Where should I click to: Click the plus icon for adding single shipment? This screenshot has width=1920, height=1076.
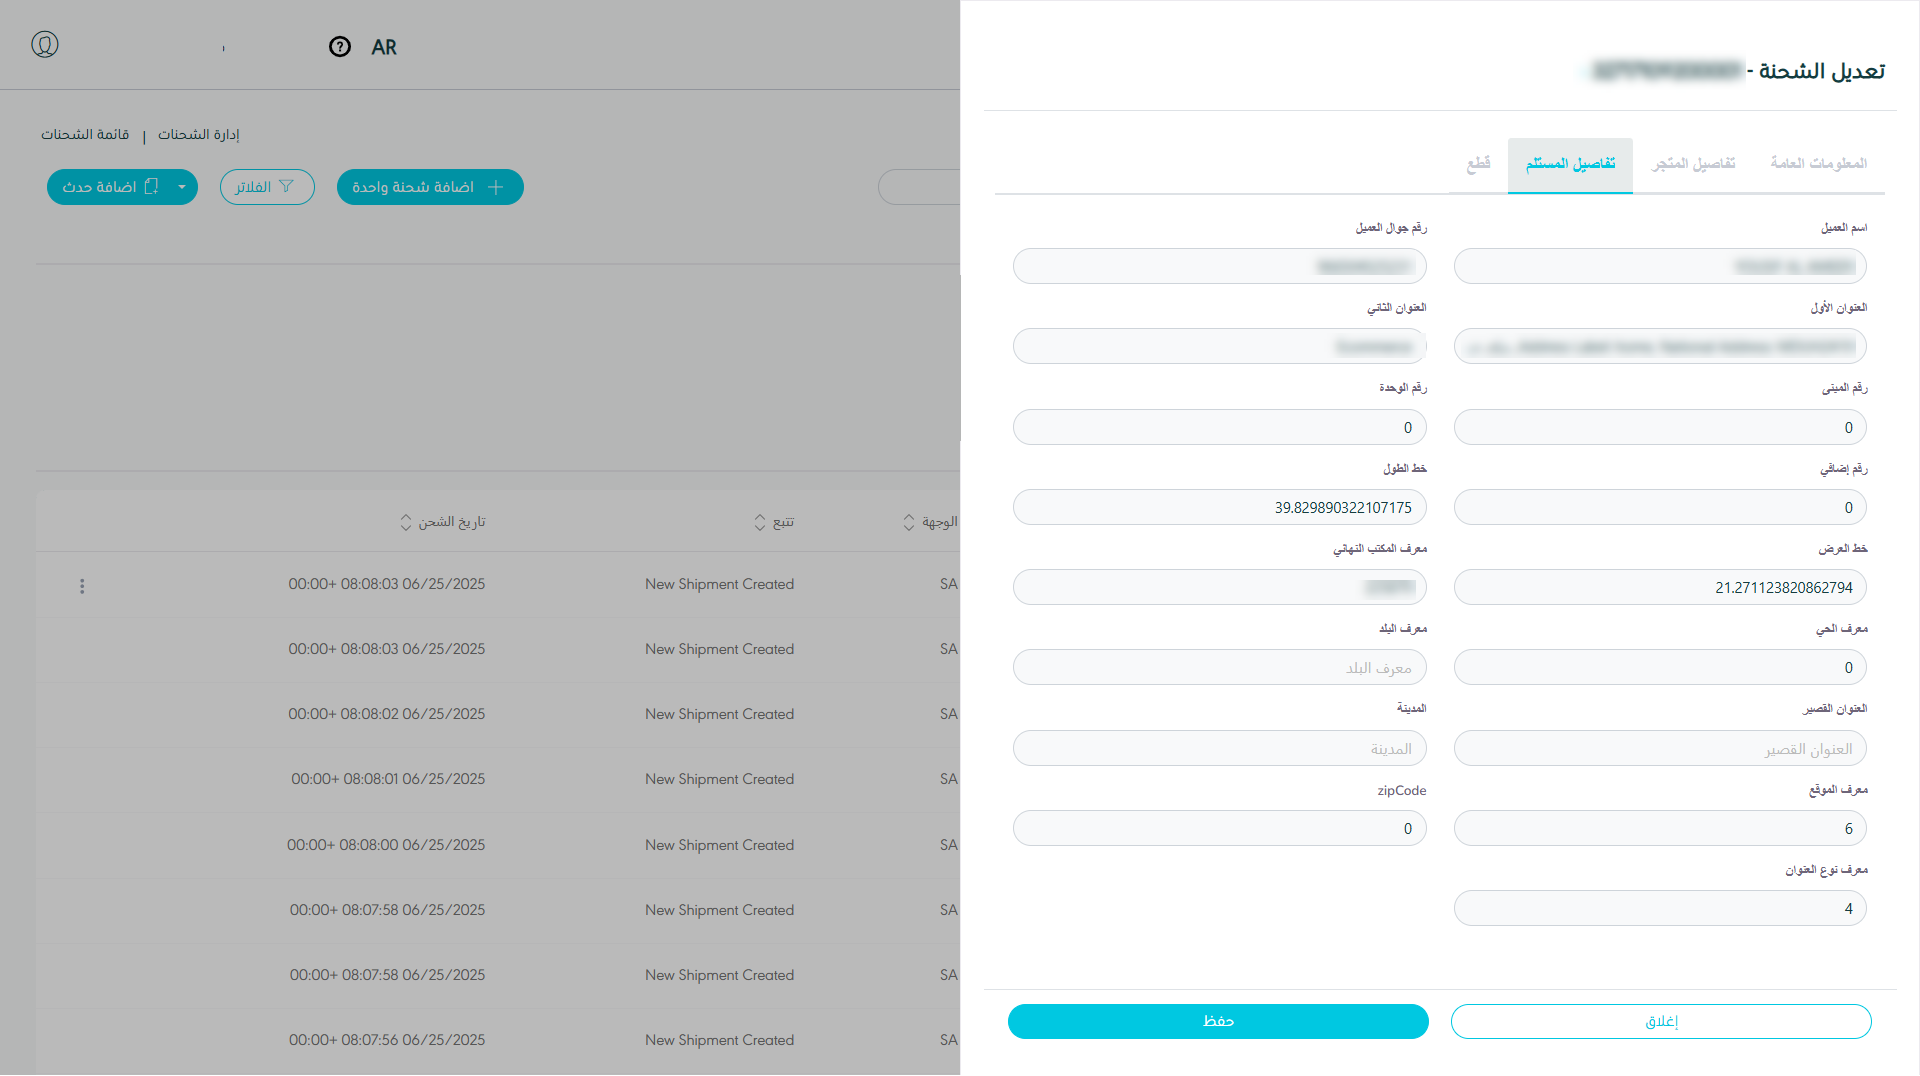pyautogui.click(x=495, y=187)
